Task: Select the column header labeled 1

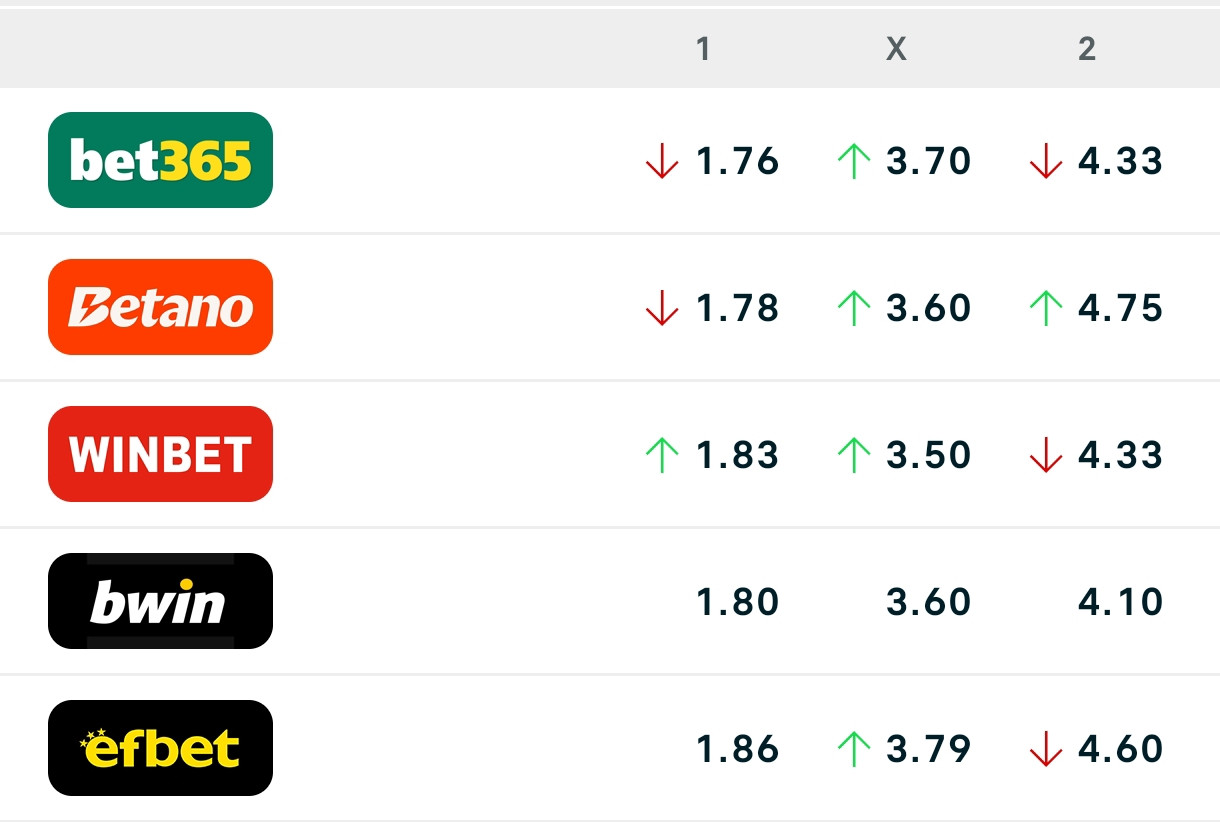Action: 703,47
